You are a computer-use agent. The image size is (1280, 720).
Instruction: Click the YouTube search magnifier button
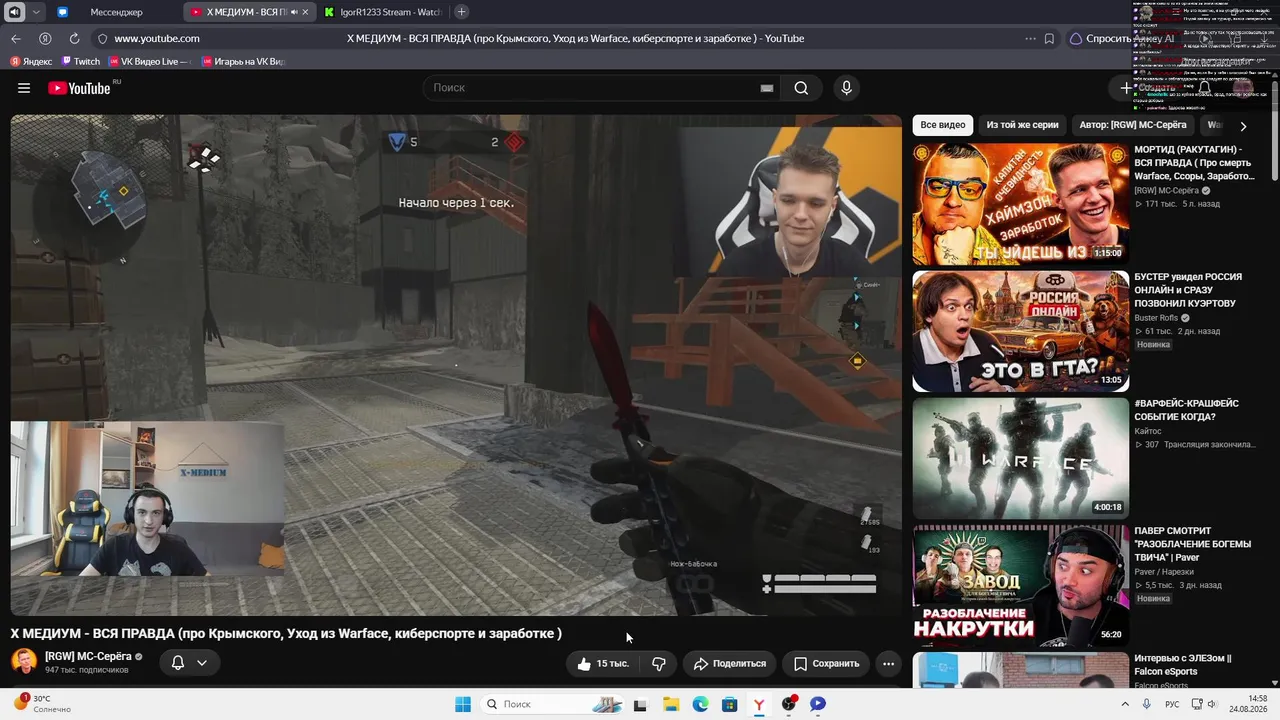[x=801, y=88]
